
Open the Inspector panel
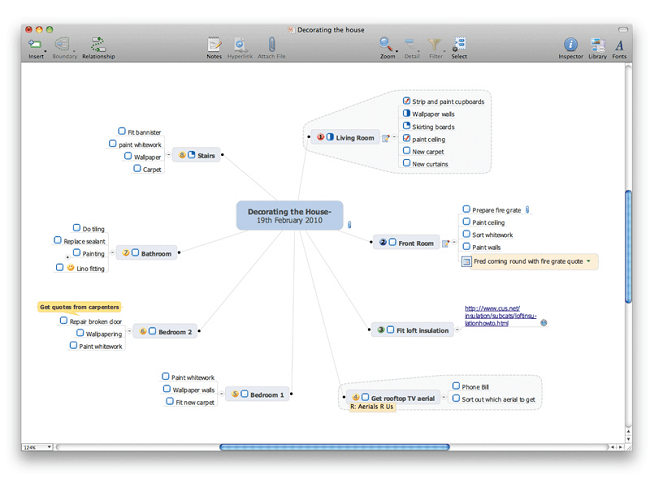click(x=570, y=44)
